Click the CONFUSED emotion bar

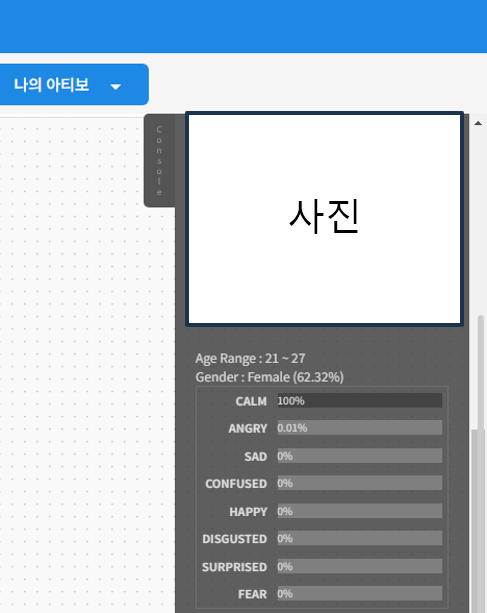[360, 483]
